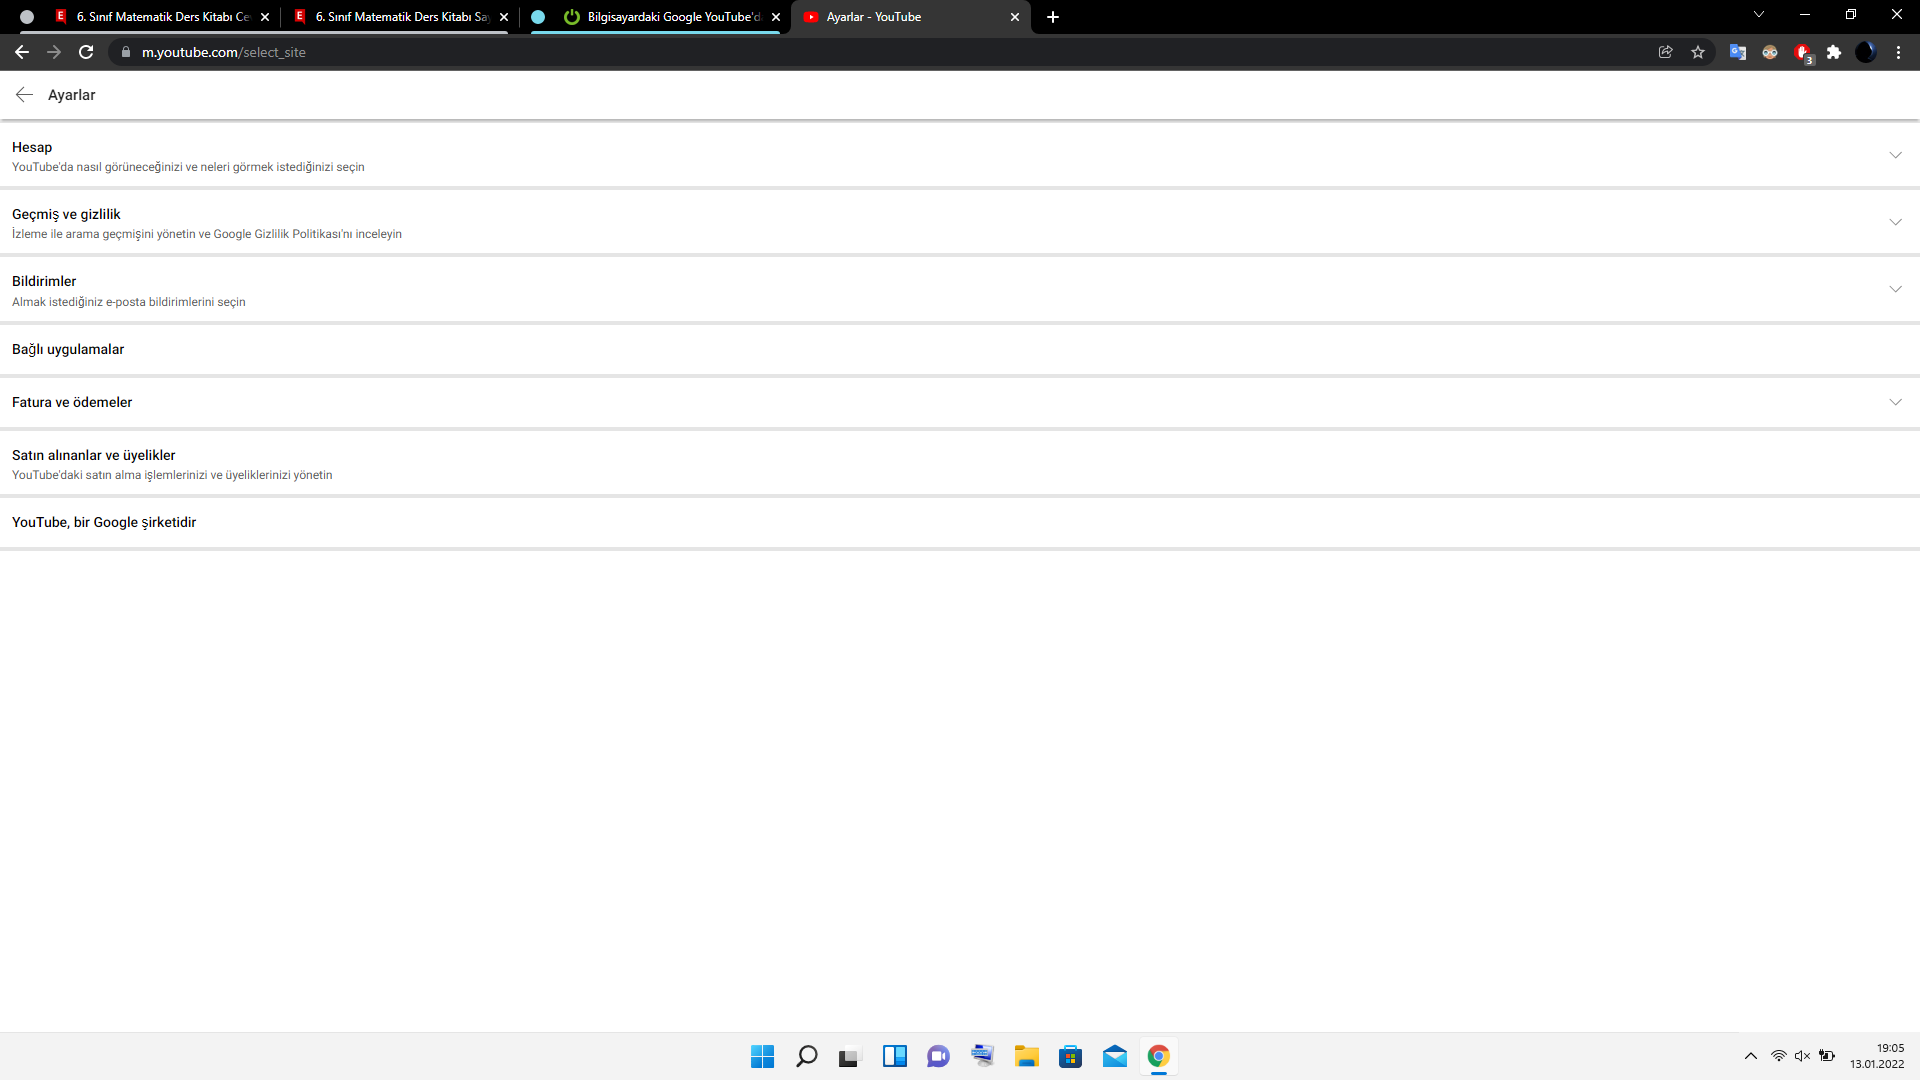
Task: Expand the Geçmiş ve gizlilik chevron
Action: (1895, 222)
